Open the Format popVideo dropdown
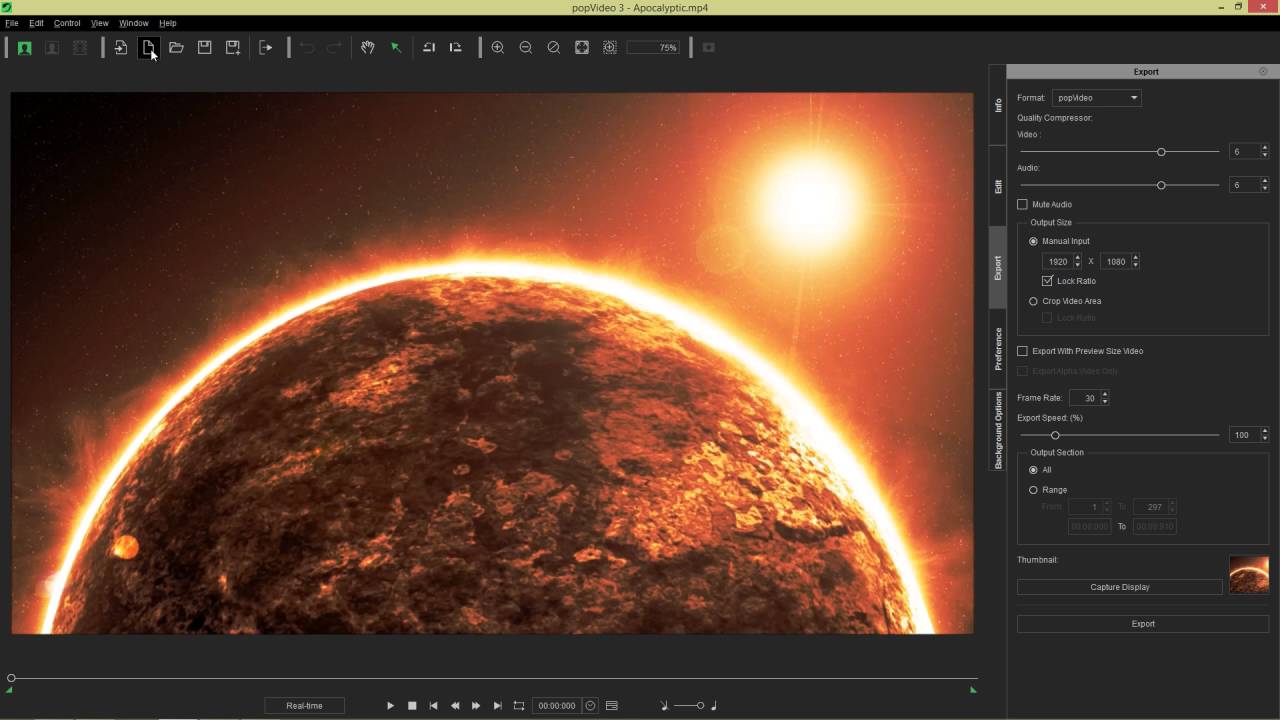Image resolution: width=1280 pixels, height=720 pixels. (x=1097, y=98)
